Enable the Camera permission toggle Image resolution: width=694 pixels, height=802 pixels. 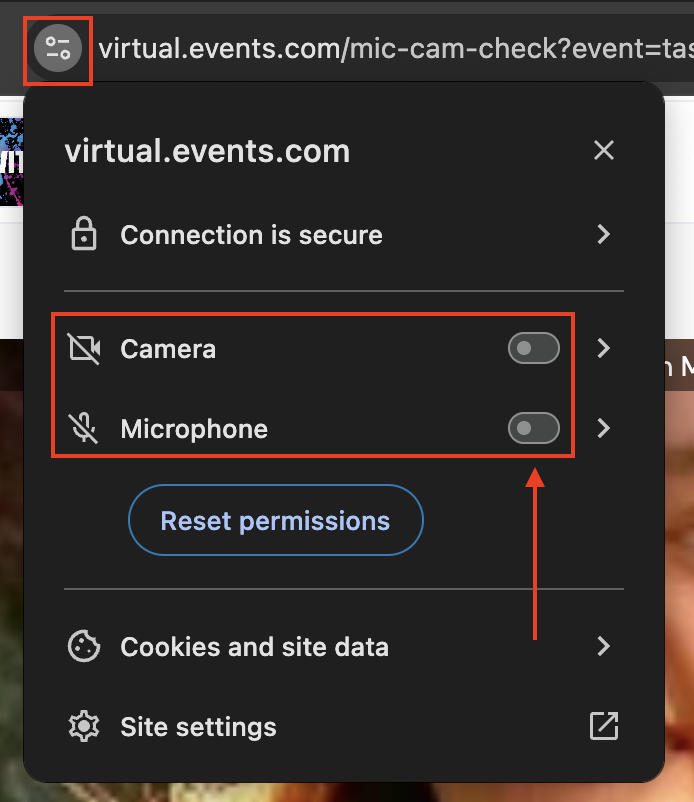(533, 349)
